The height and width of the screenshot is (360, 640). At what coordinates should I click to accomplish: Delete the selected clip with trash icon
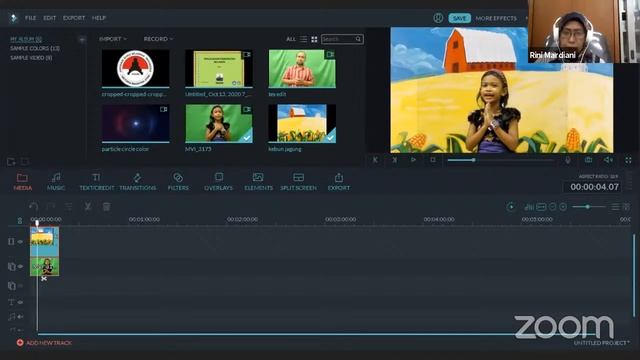[x=107, y=207]
